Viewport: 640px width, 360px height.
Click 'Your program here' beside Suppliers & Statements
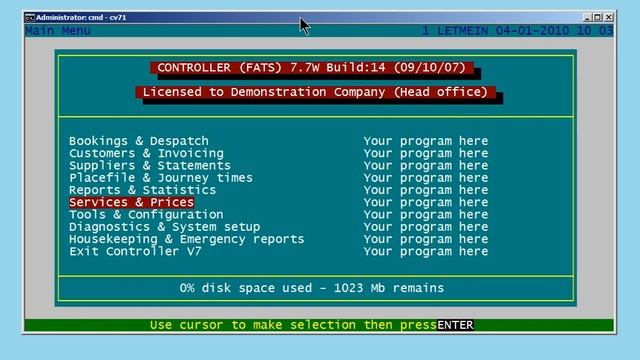tap(426, 166)
